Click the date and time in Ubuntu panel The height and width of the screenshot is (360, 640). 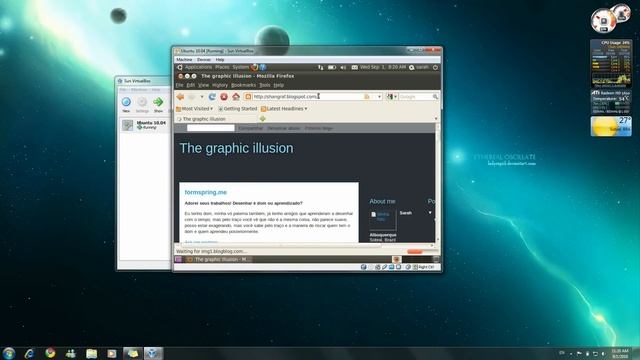[x=383, y=67]
